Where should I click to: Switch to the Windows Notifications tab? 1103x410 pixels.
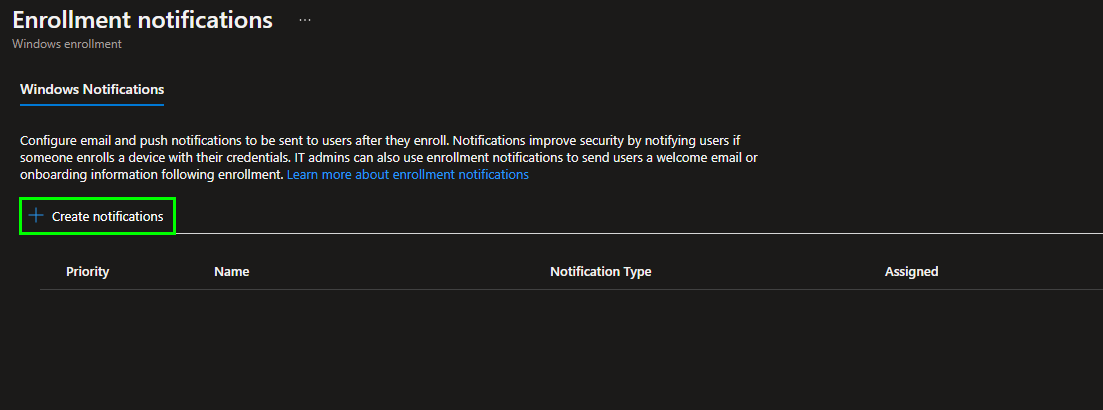pyautogui.click(x=92, y=90)
